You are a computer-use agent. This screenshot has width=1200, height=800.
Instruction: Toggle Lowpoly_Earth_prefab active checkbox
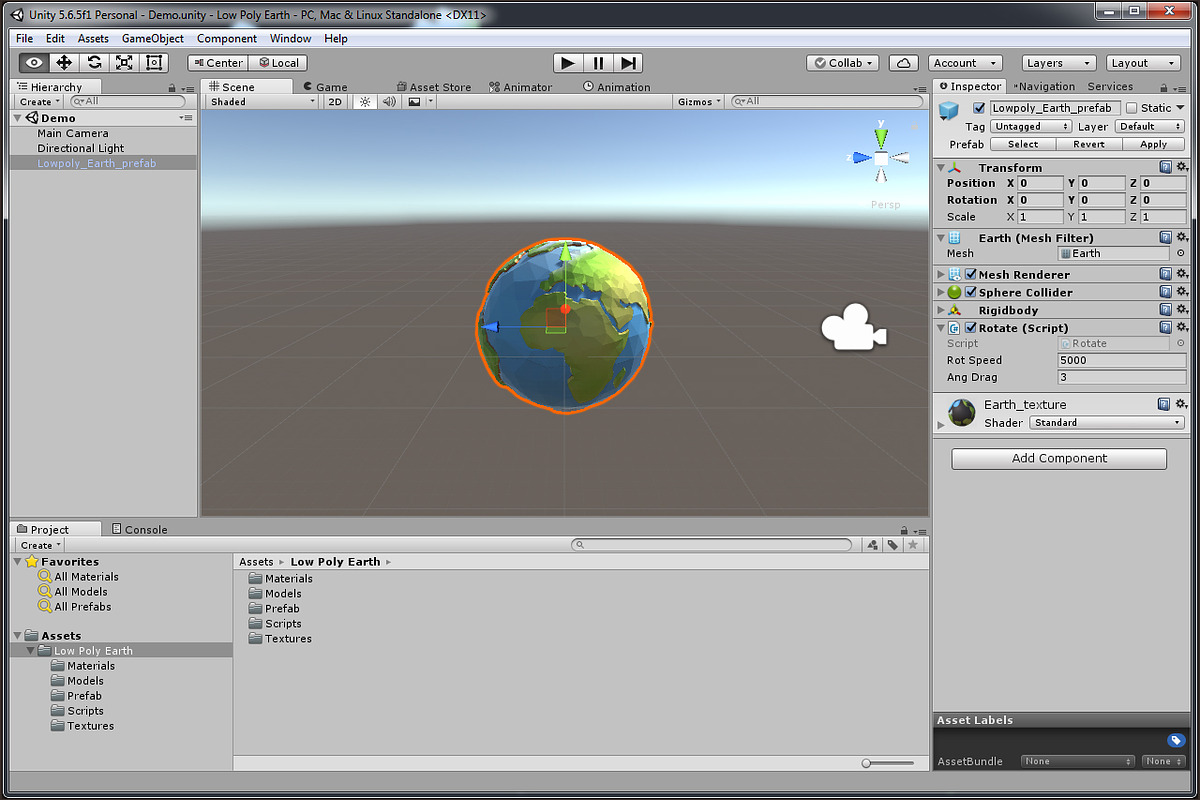tap(979, 108)
